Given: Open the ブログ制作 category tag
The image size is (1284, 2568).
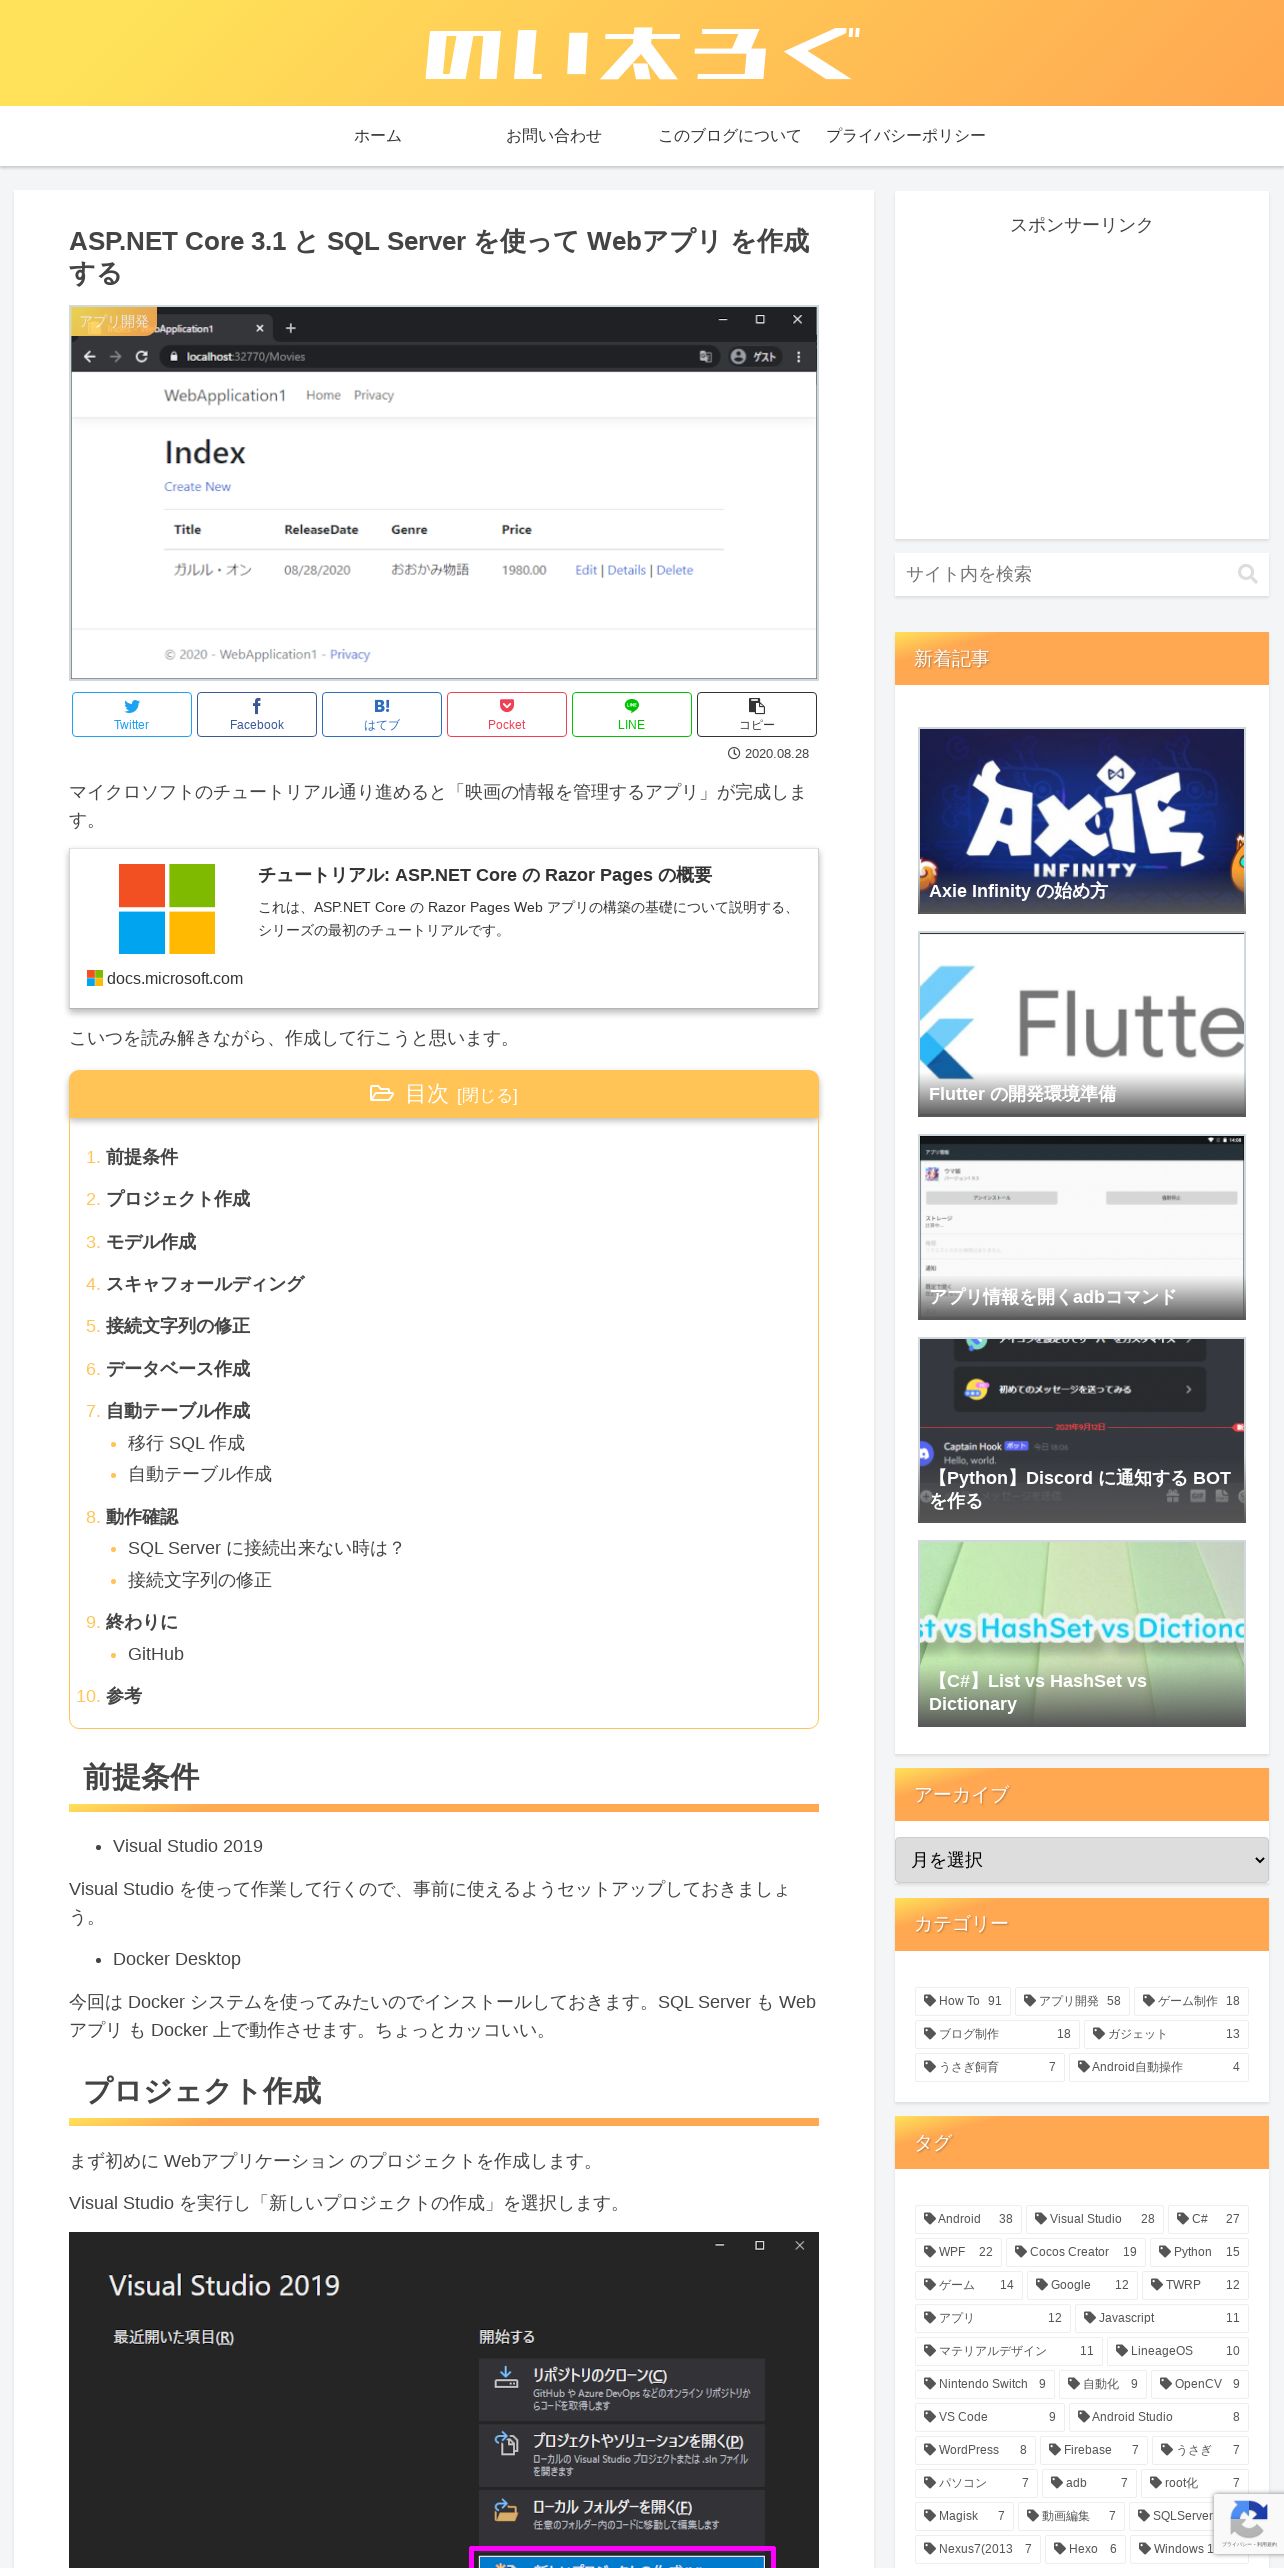Looking at the screenshot, I should pos(997,2034).
